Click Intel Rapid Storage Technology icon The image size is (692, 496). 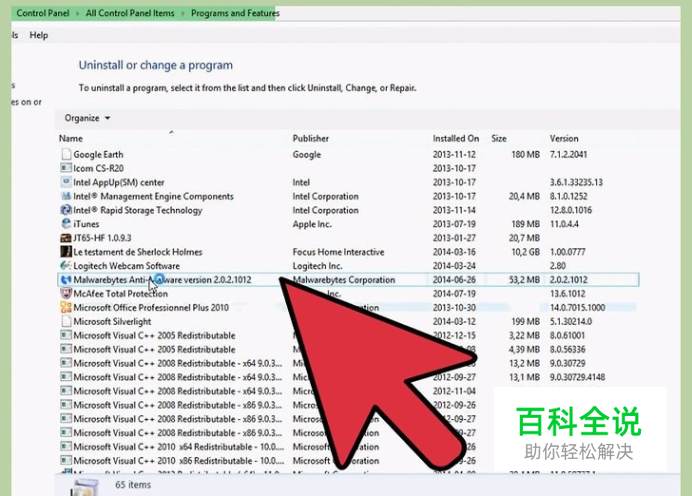[x=66, y=210]
